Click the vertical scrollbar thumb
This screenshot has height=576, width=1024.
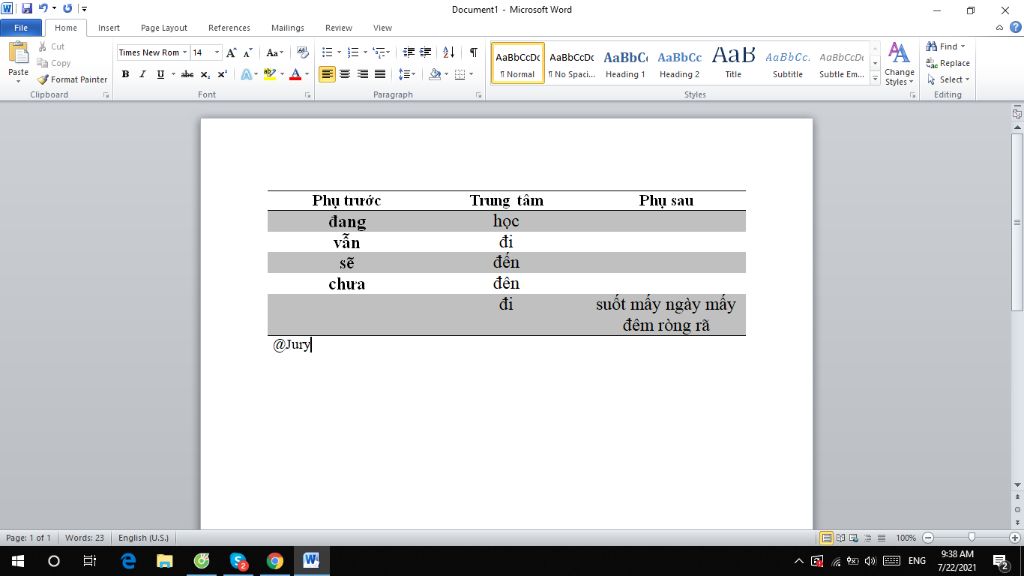pos(1017,222)
